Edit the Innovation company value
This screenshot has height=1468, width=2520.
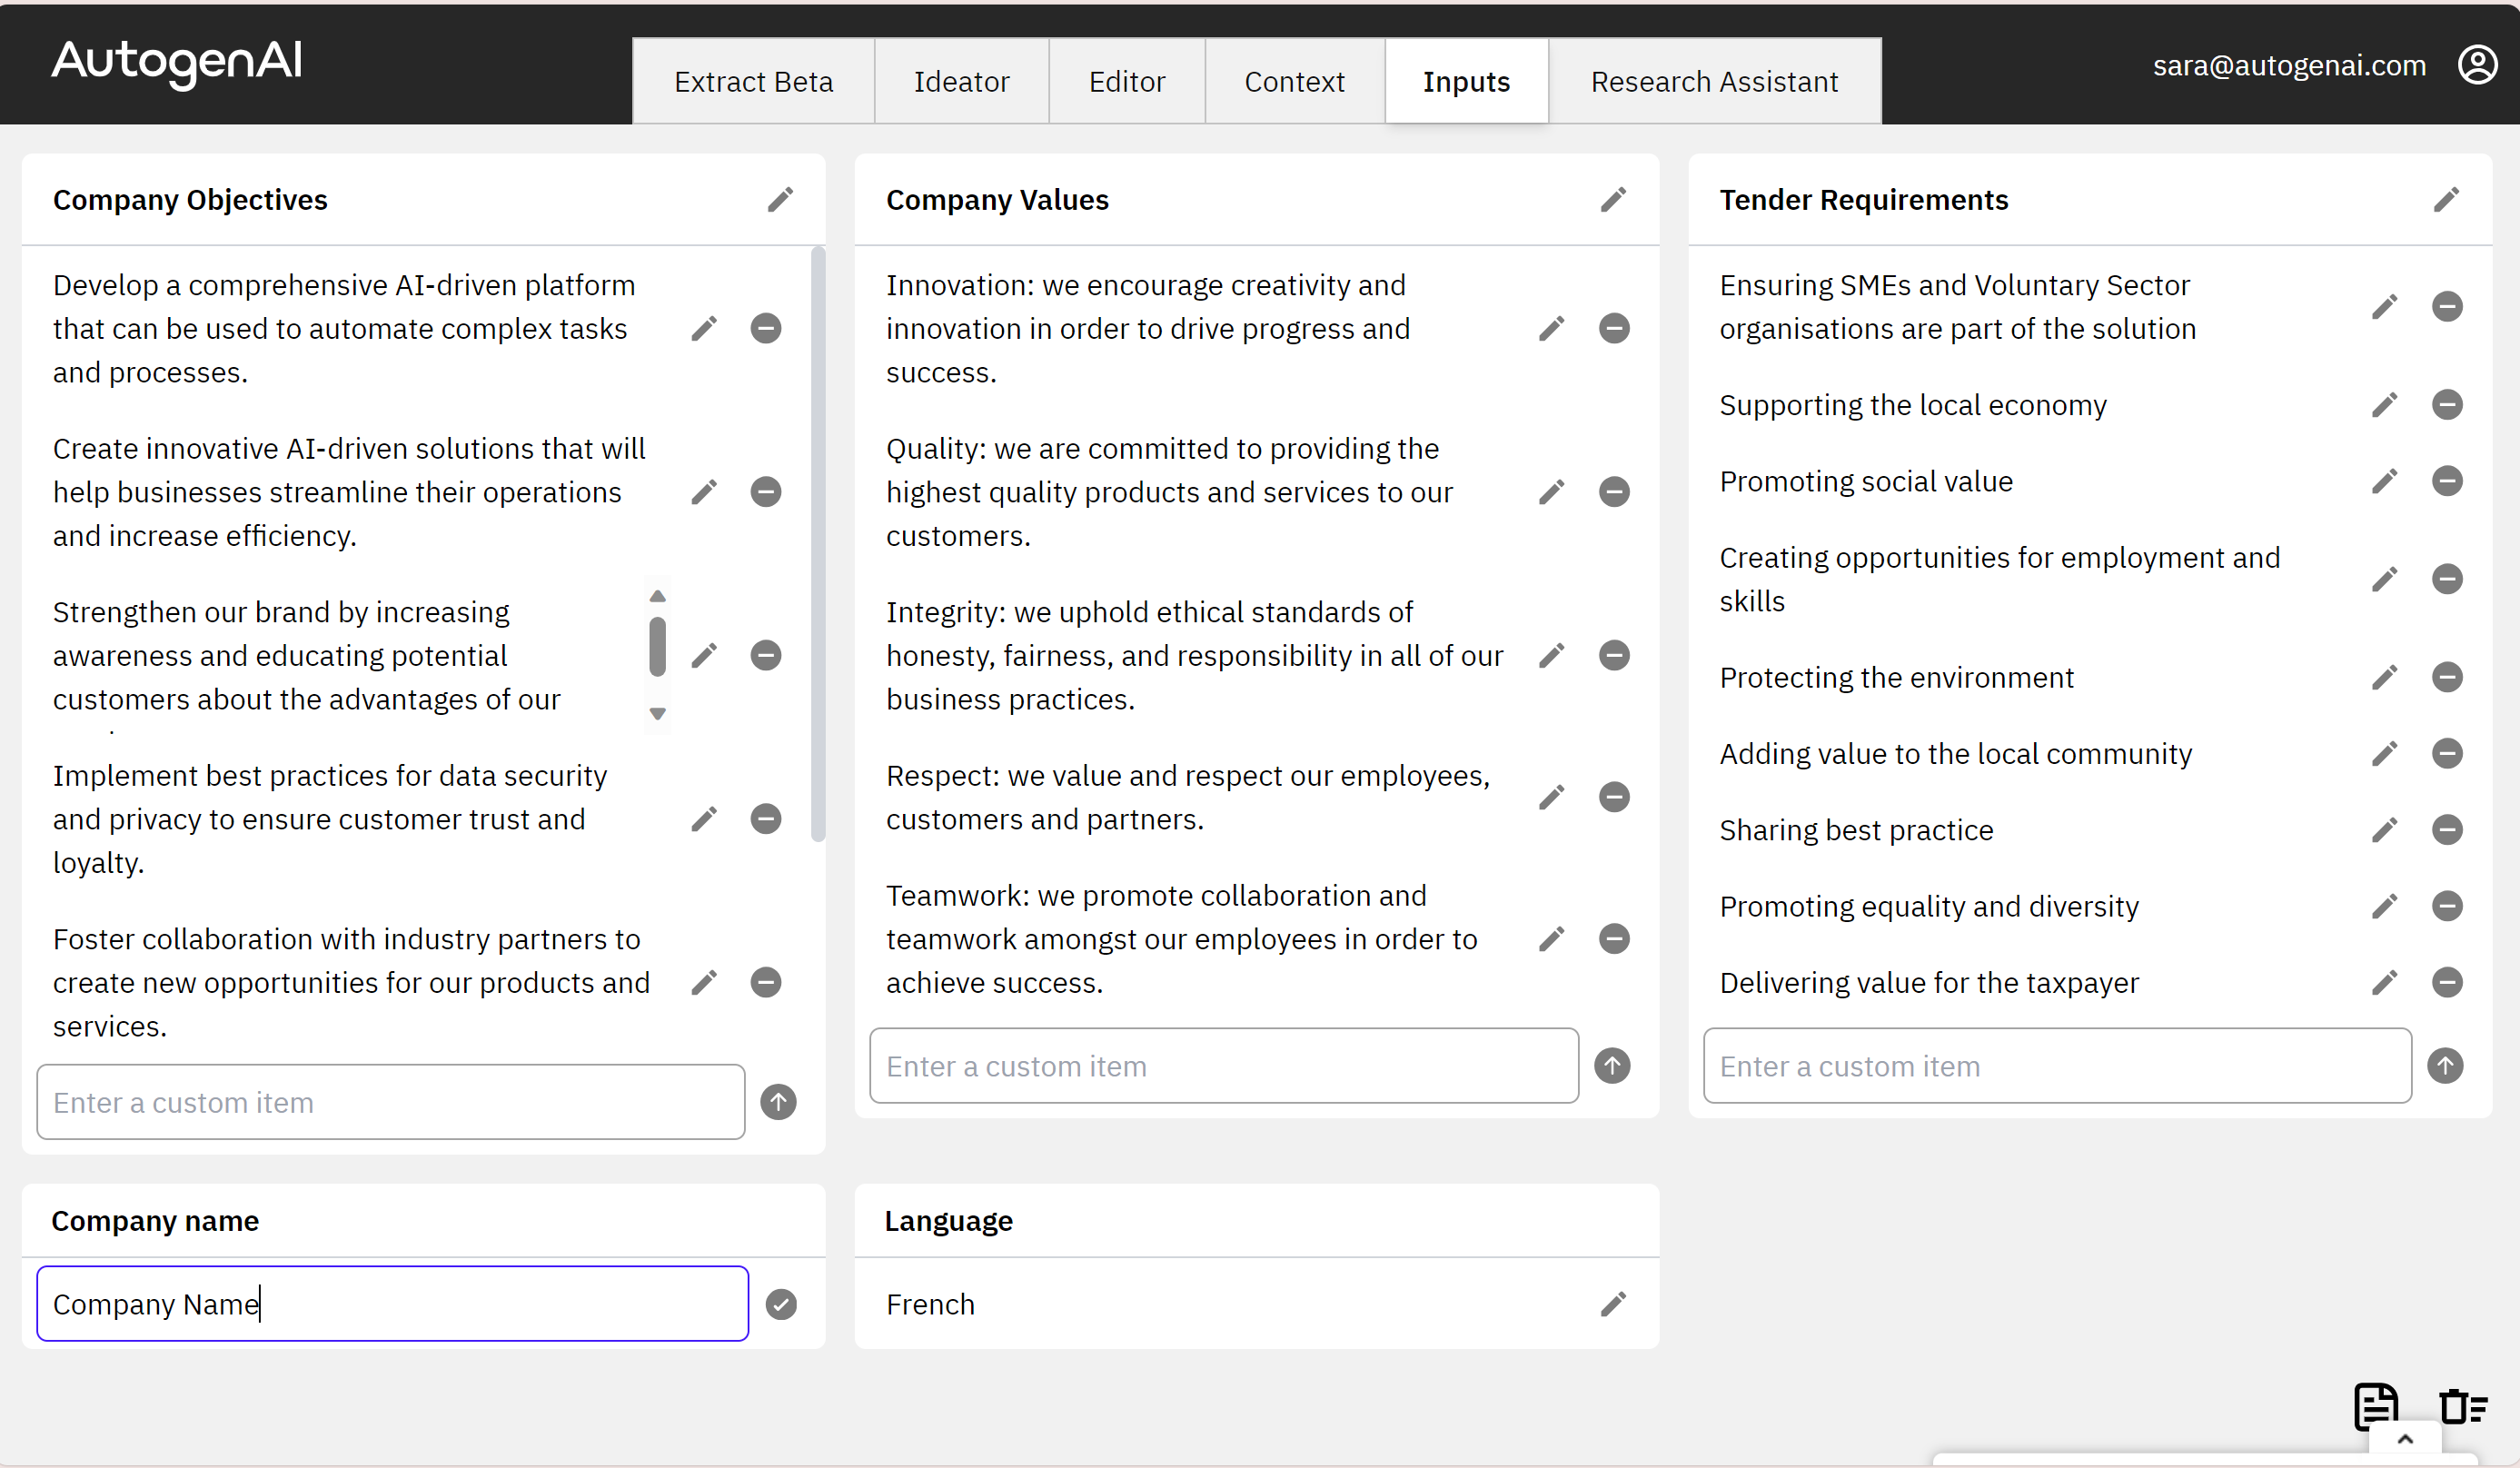[1552, 327]
